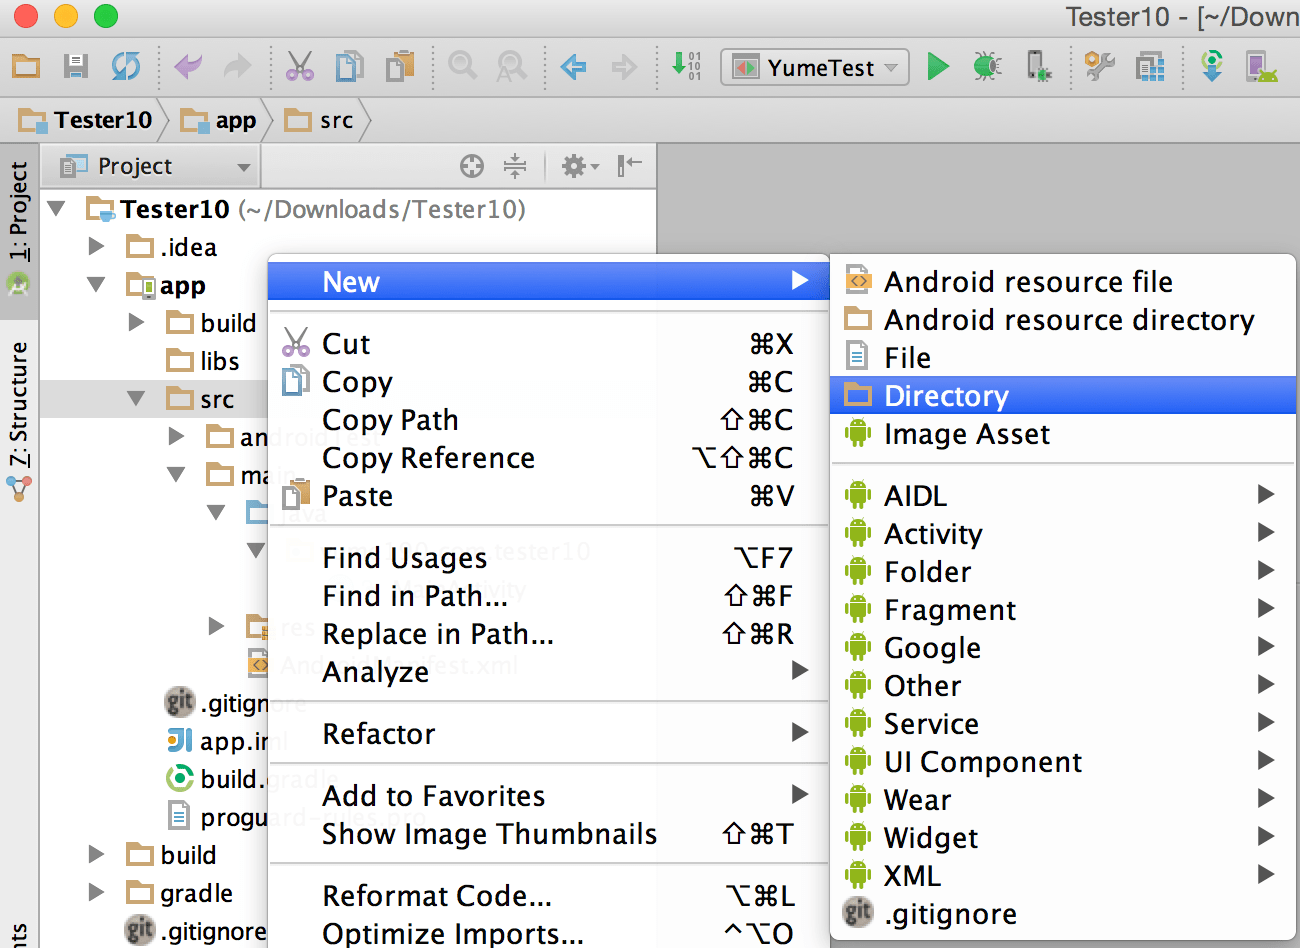1300x948 pixels.
Task: Click the Save All toolbar icon
Action: [x=75, y=67]
